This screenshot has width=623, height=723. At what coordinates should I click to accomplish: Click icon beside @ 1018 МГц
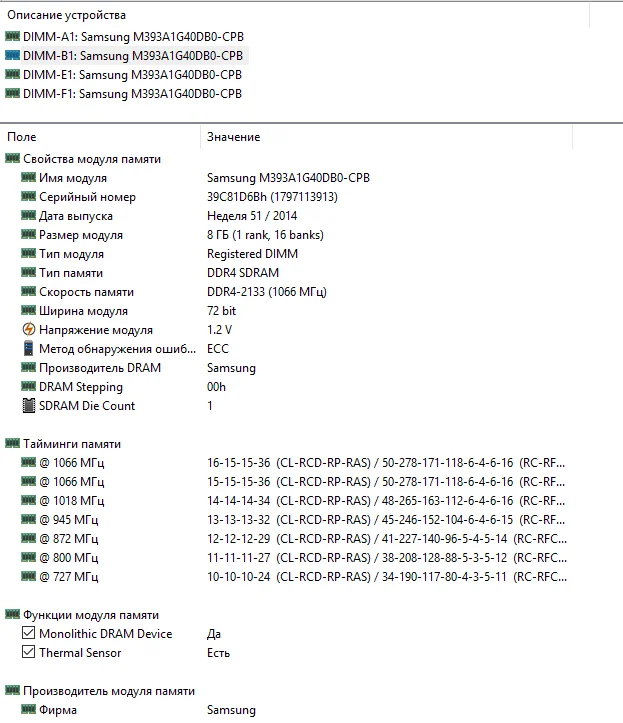(28, 500)
